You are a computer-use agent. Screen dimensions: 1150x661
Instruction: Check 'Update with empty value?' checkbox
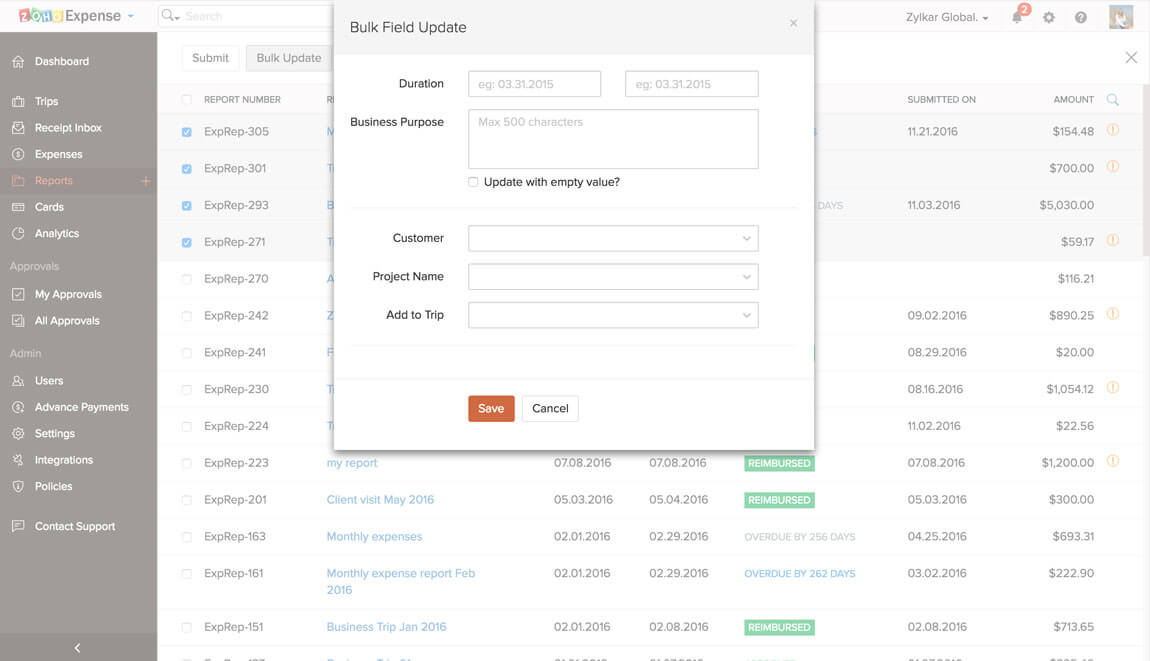coord(473,182)
